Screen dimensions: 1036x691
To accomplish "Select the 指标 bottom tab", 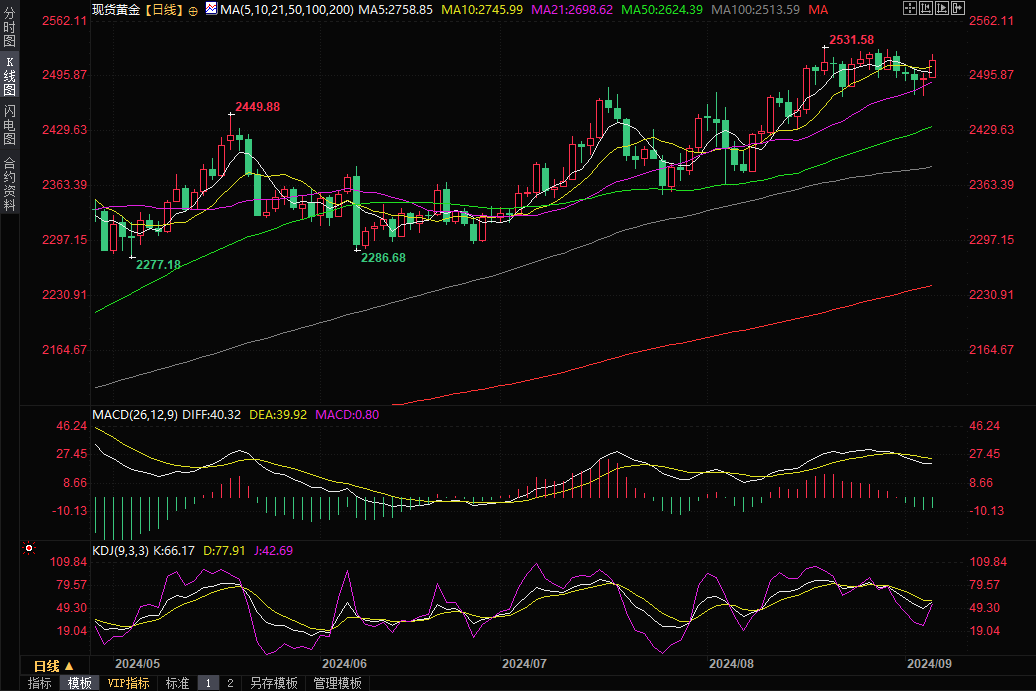I will pyautogui.click(x=40, y=683).
